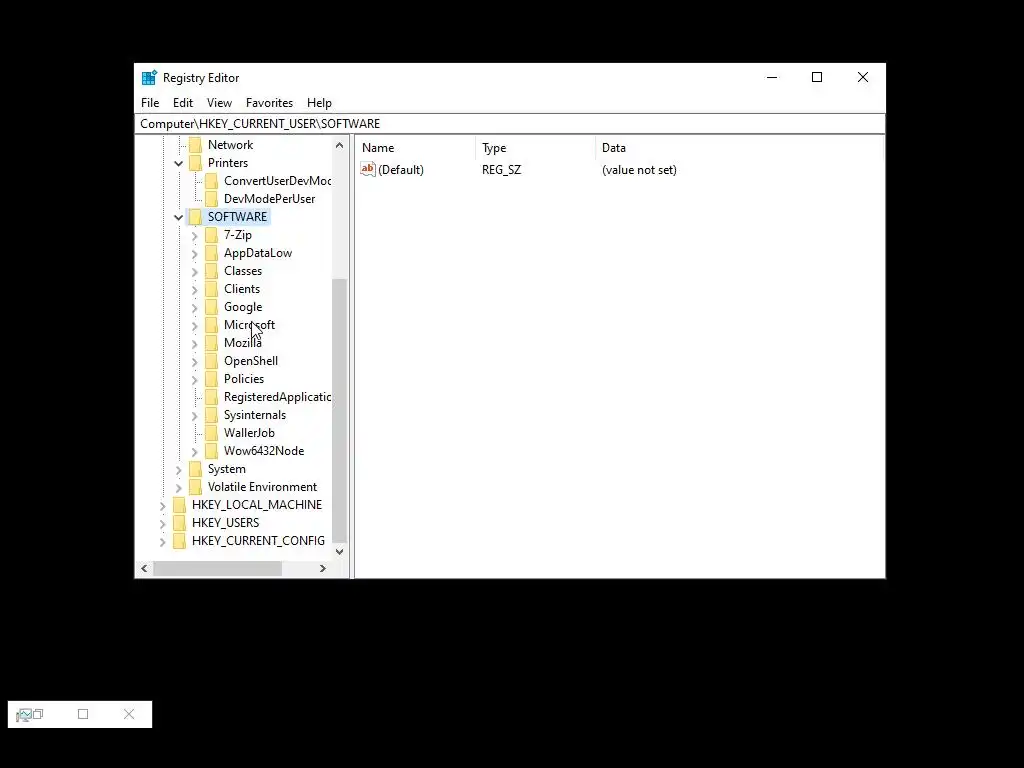Click the Sysinternals folder icon
Viewport: 1024px width, 768px height.
coord(212,415)
